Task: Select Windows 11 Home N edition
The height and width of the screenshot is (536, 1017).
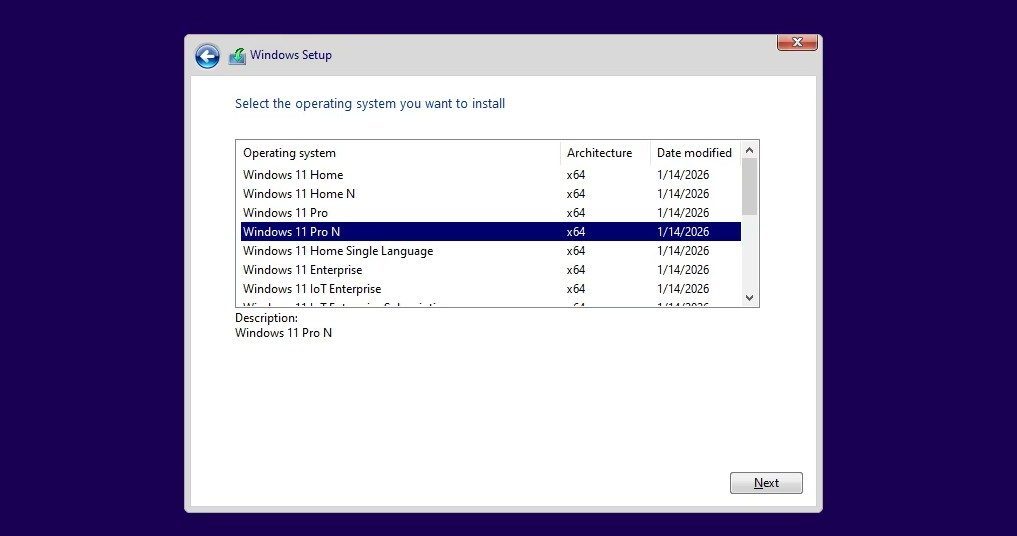Action: pyautogui.click(x=490, y=193)
